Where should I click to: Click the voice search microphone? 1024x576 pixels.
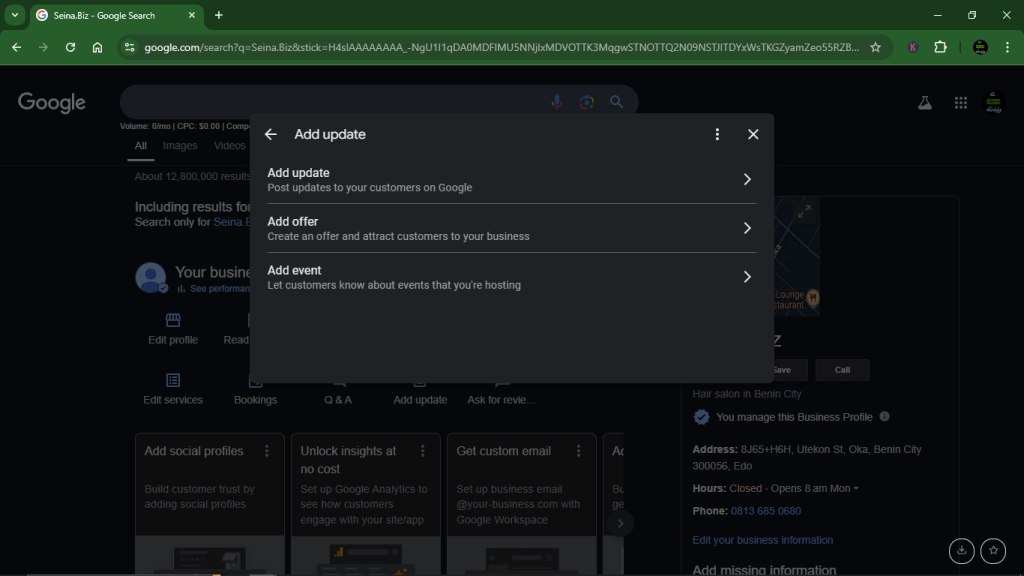coord(556,101)
